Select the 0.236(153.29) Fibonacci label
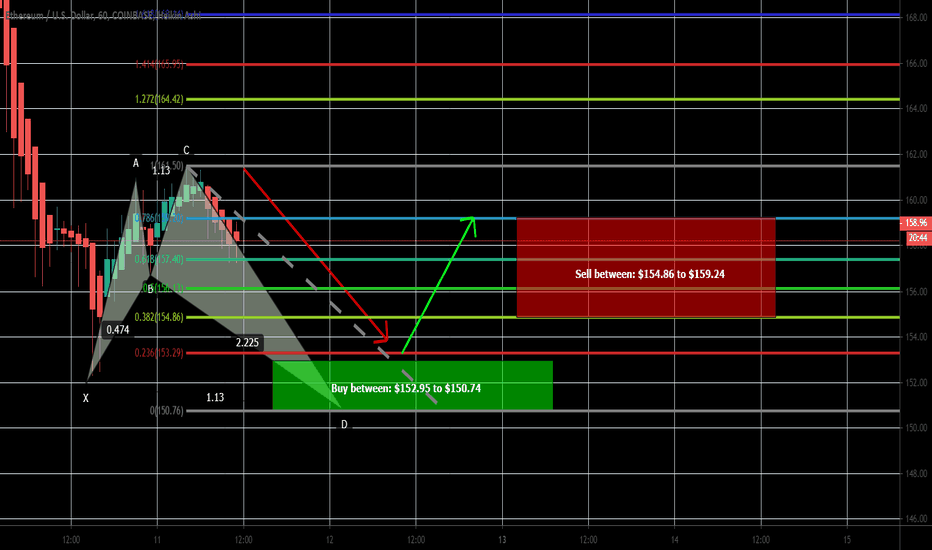932x550 pixels. tap(159, 353)
